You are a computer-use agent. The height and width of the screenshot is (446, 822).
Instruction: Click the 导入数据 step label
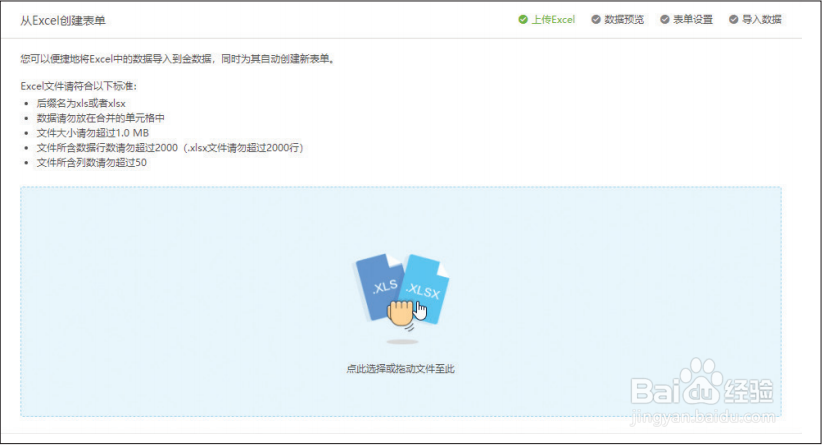pos(762,20)
